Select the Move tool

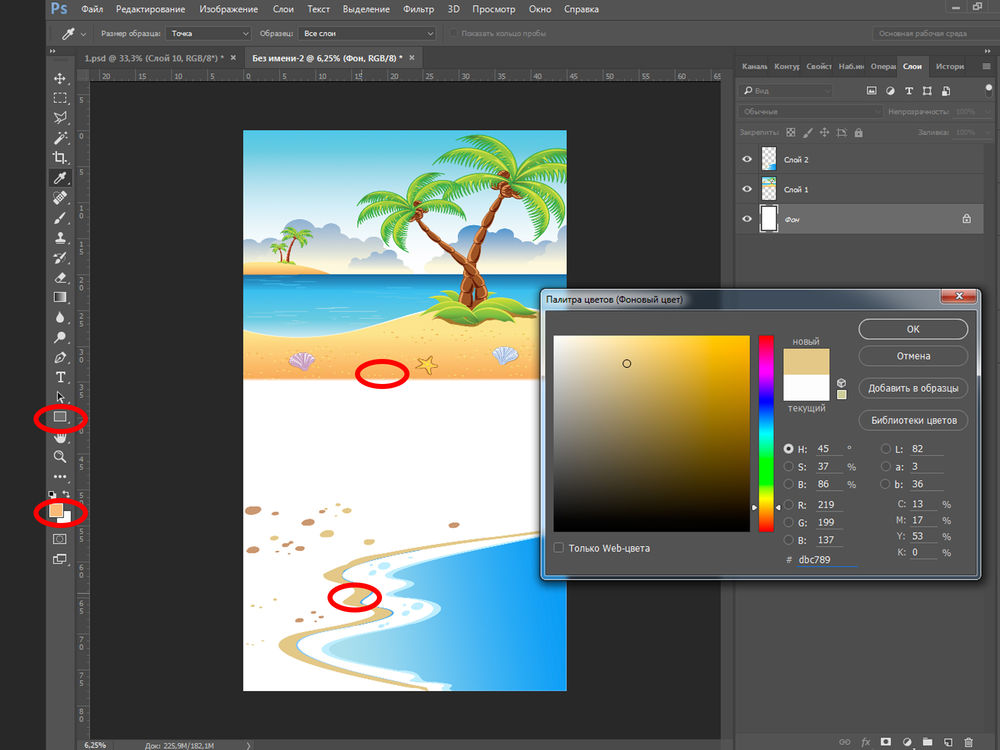(60, 78)
